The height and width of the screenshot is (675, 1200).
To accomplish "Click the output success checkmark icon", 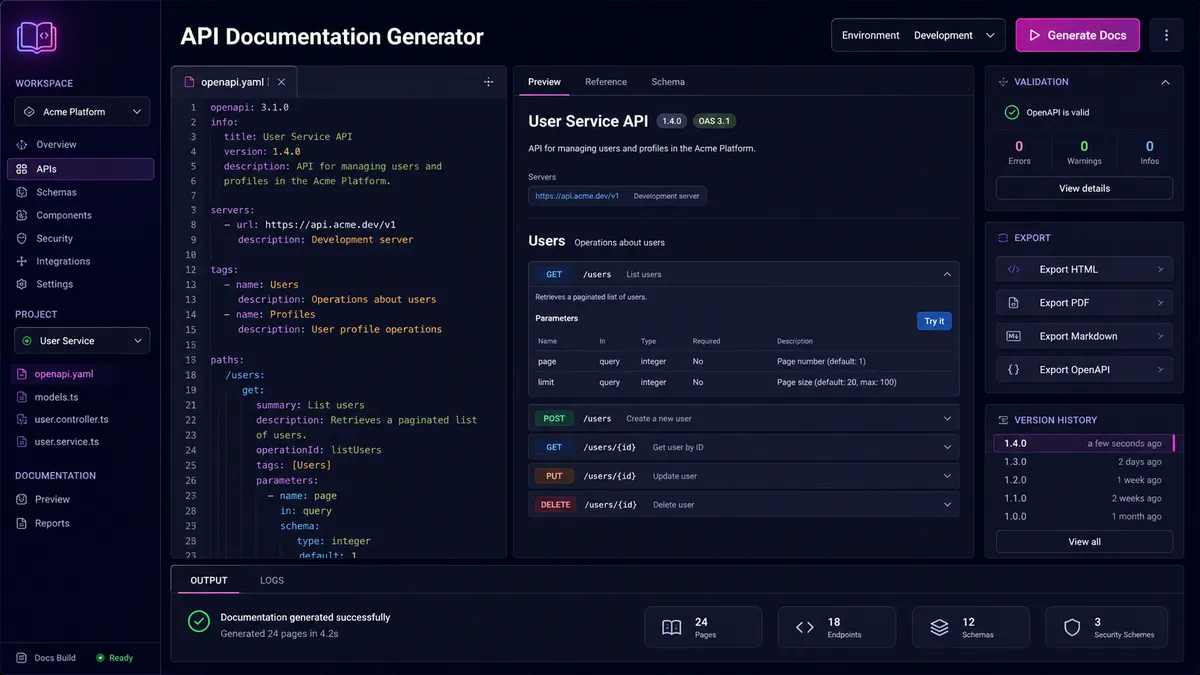I will pyautogui.click(x=199, y=622).
